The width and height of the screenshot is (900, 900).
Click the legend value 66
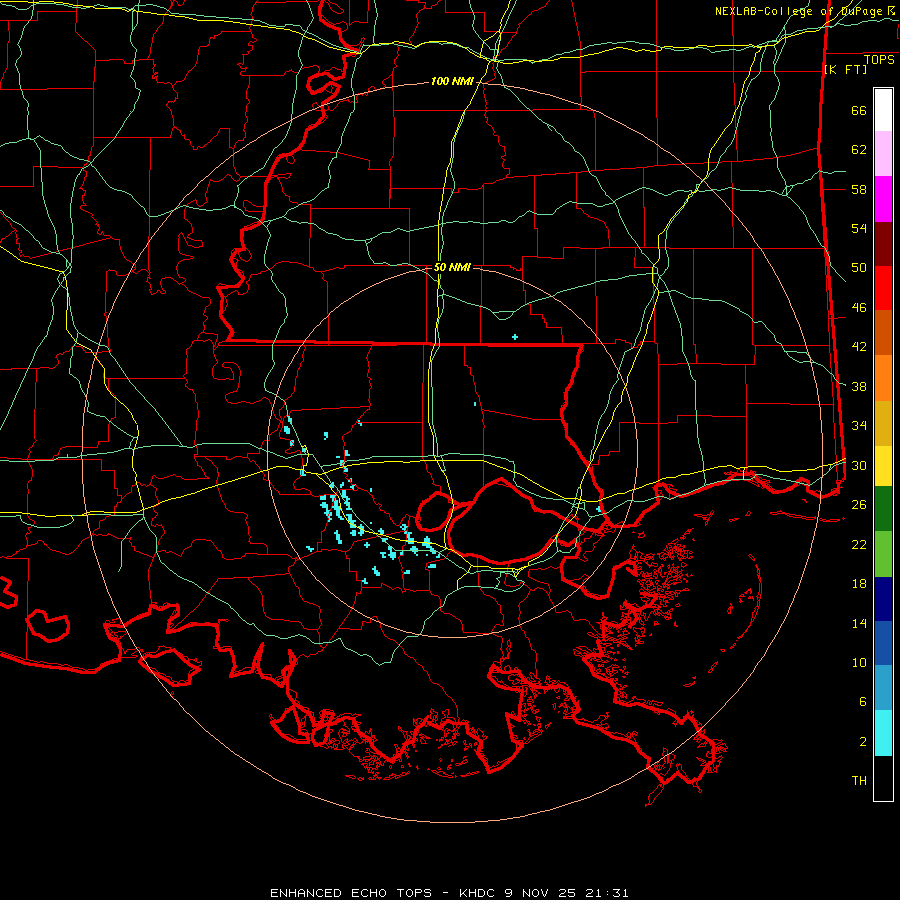(859, 110)
